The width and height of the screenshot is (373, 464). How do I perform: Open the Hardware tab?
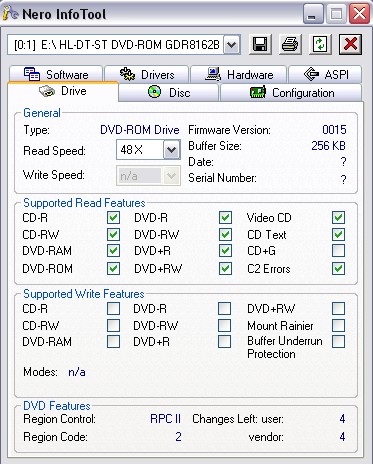239,74
